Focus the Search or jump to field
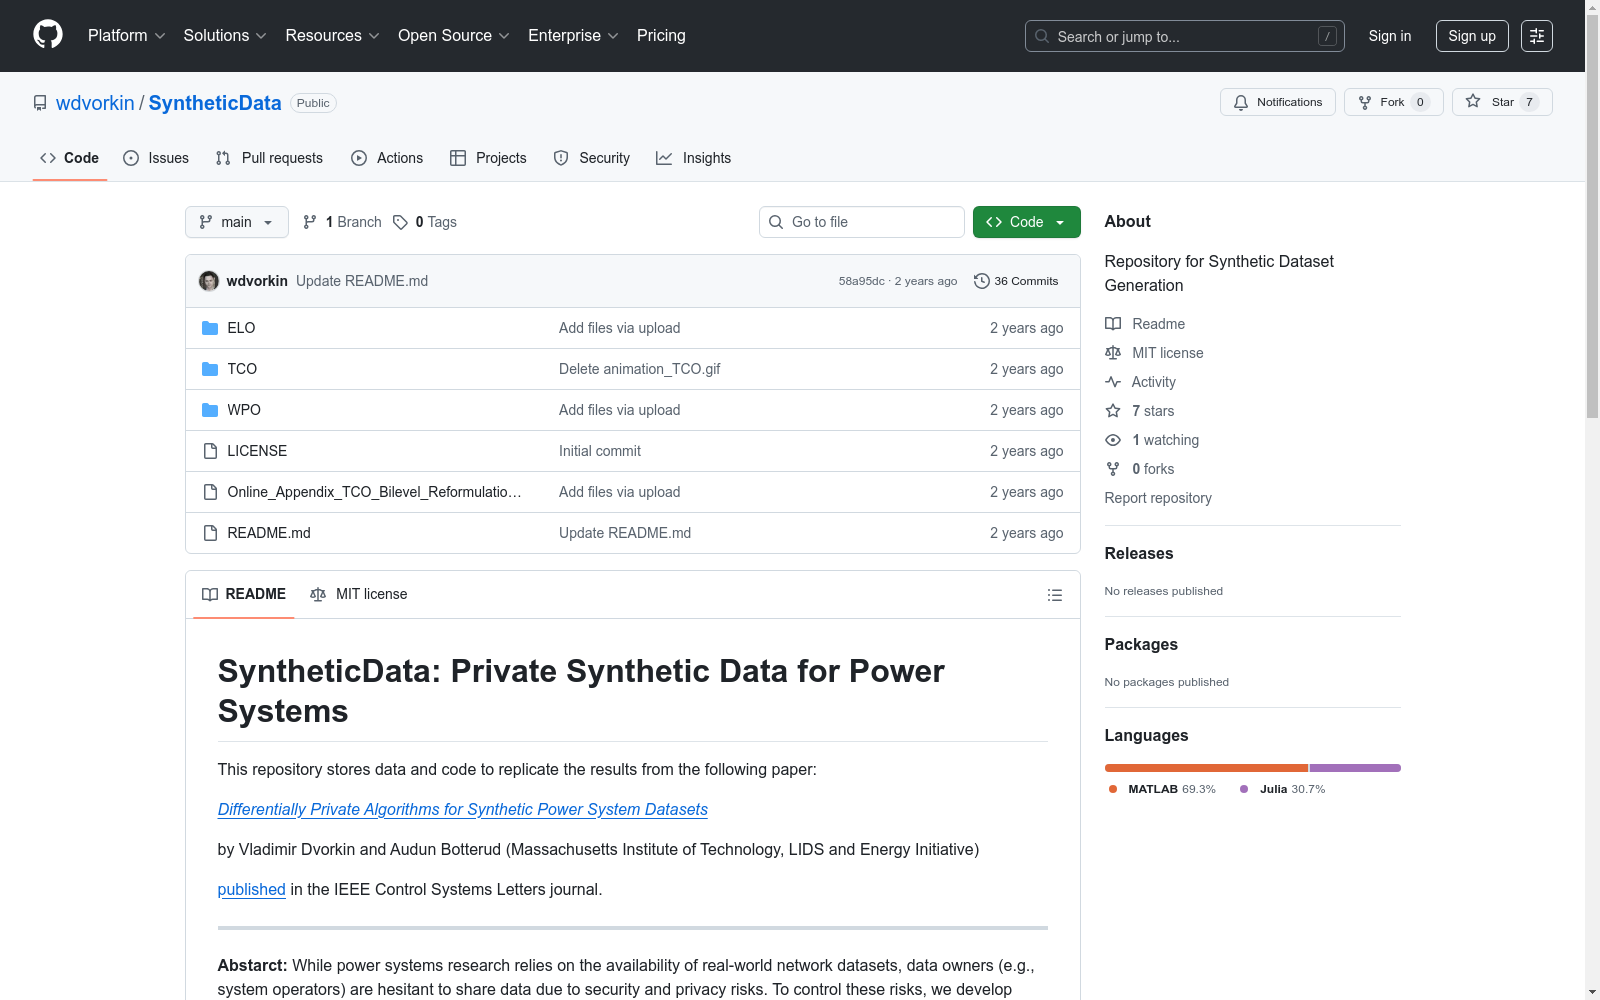Image resolution: width=1600 pixels, height=1000 pixels. (1185, 36)
